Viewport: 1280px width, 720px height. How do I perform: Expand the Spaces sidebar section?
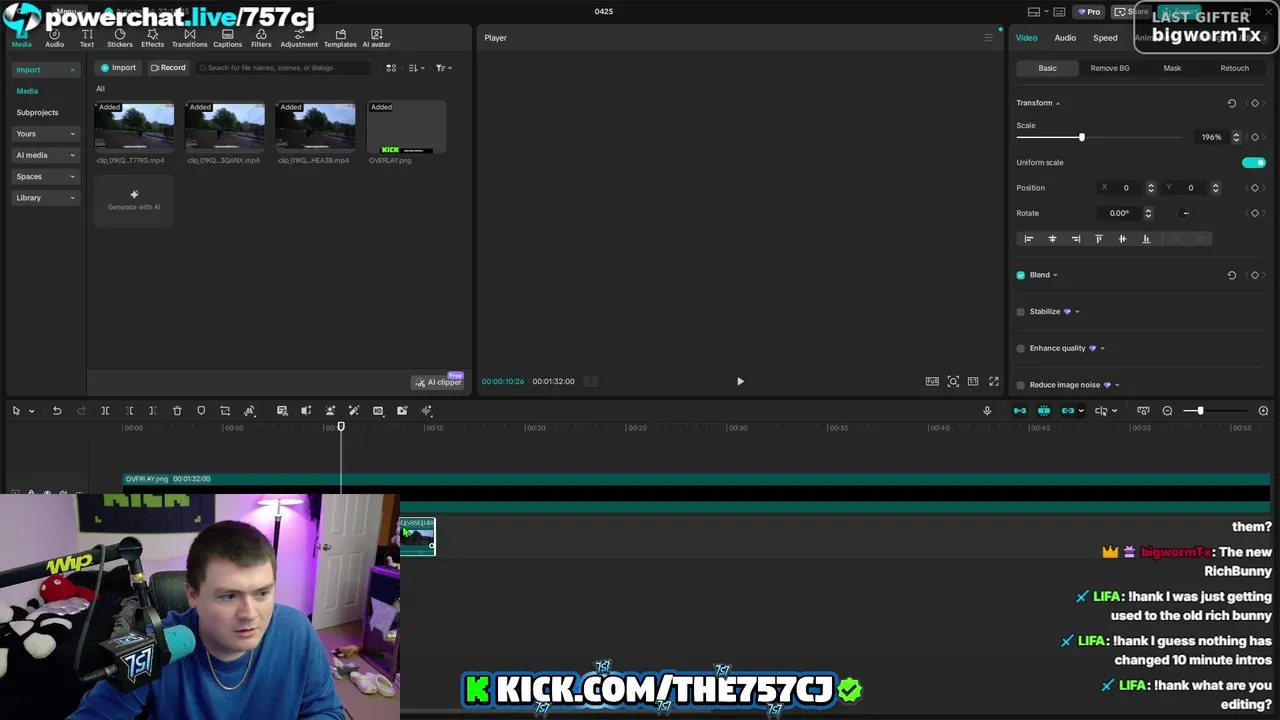(x=46, y=177)
